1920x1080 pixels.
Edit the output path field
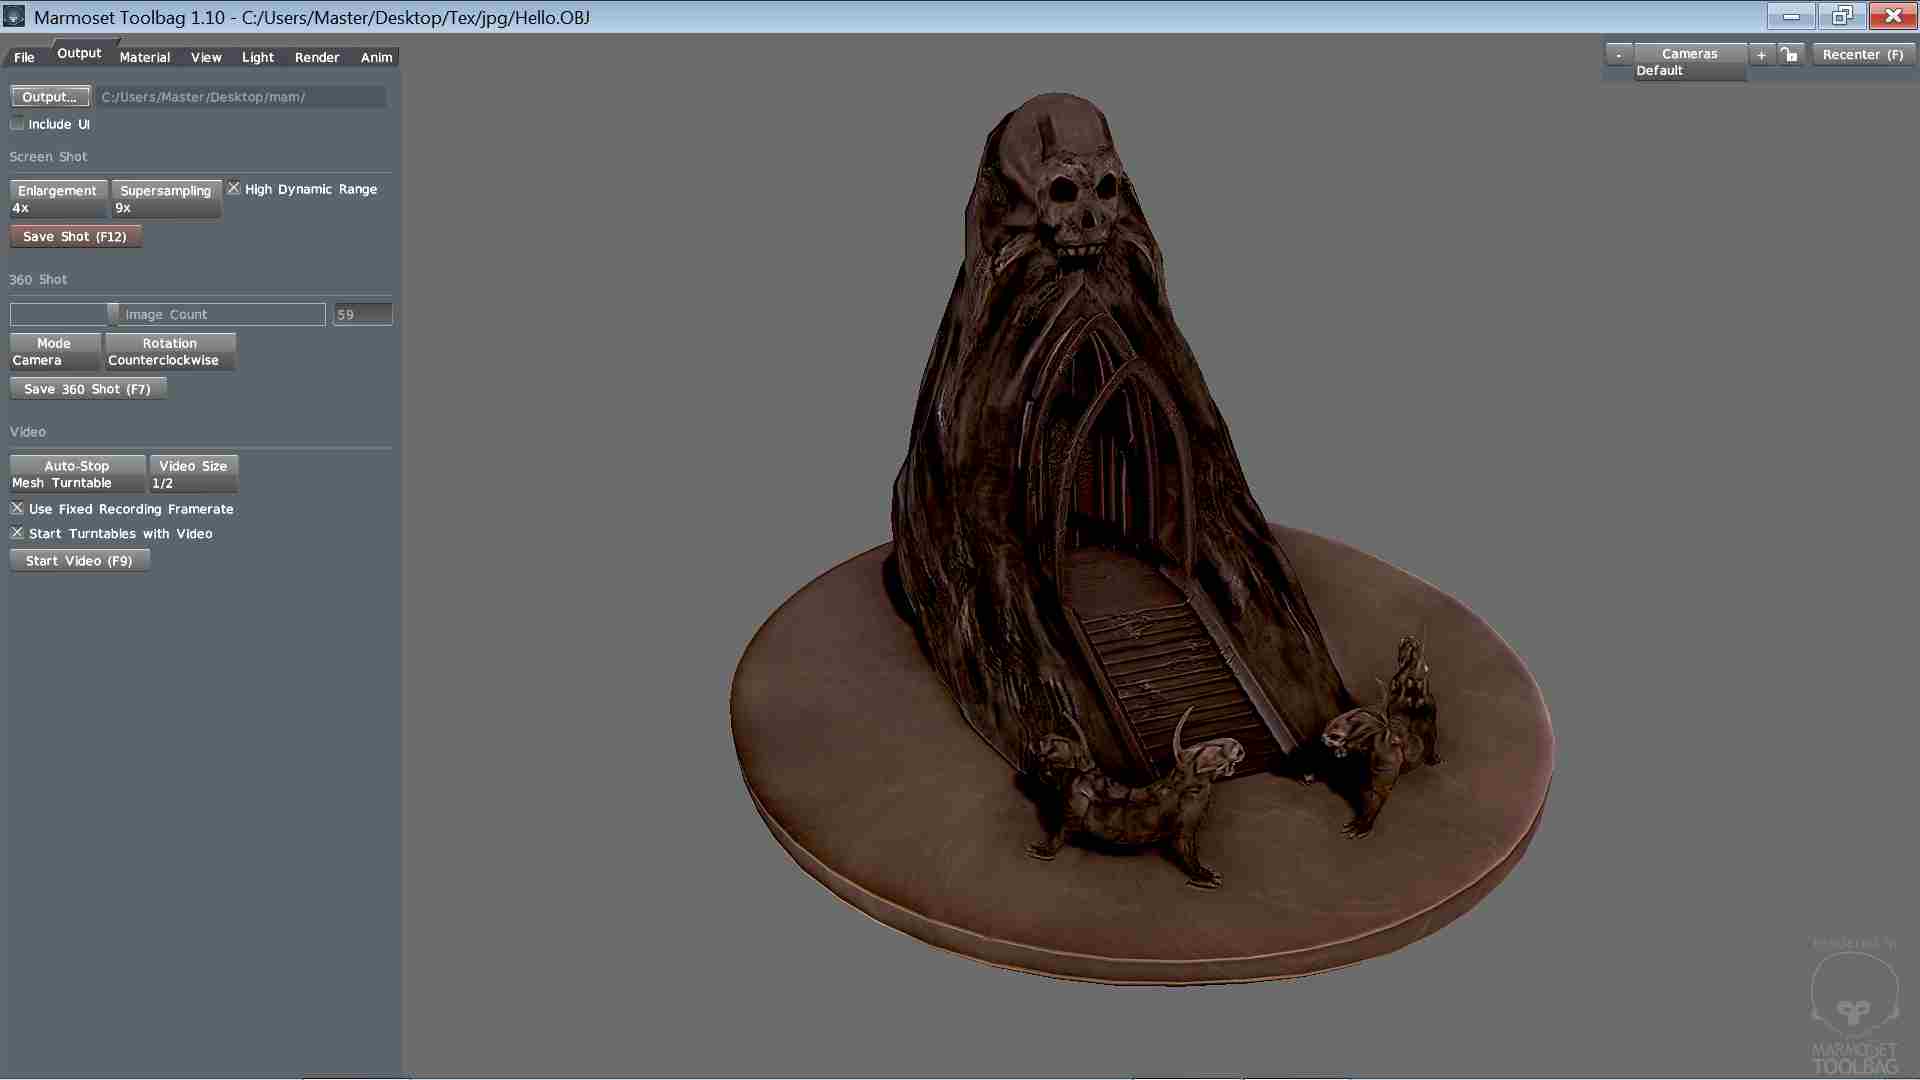(x=241, y=97)
